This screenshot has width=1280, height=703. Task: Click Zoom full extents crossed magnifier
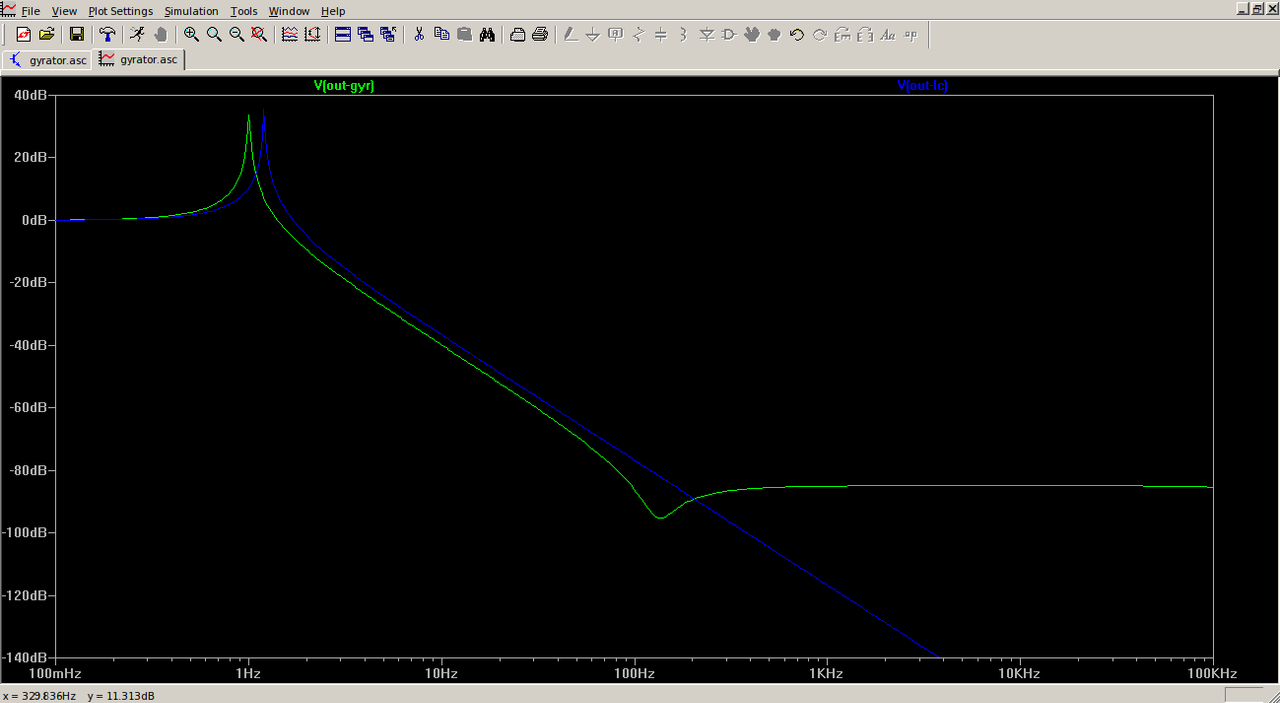click(x=259, y=34)
